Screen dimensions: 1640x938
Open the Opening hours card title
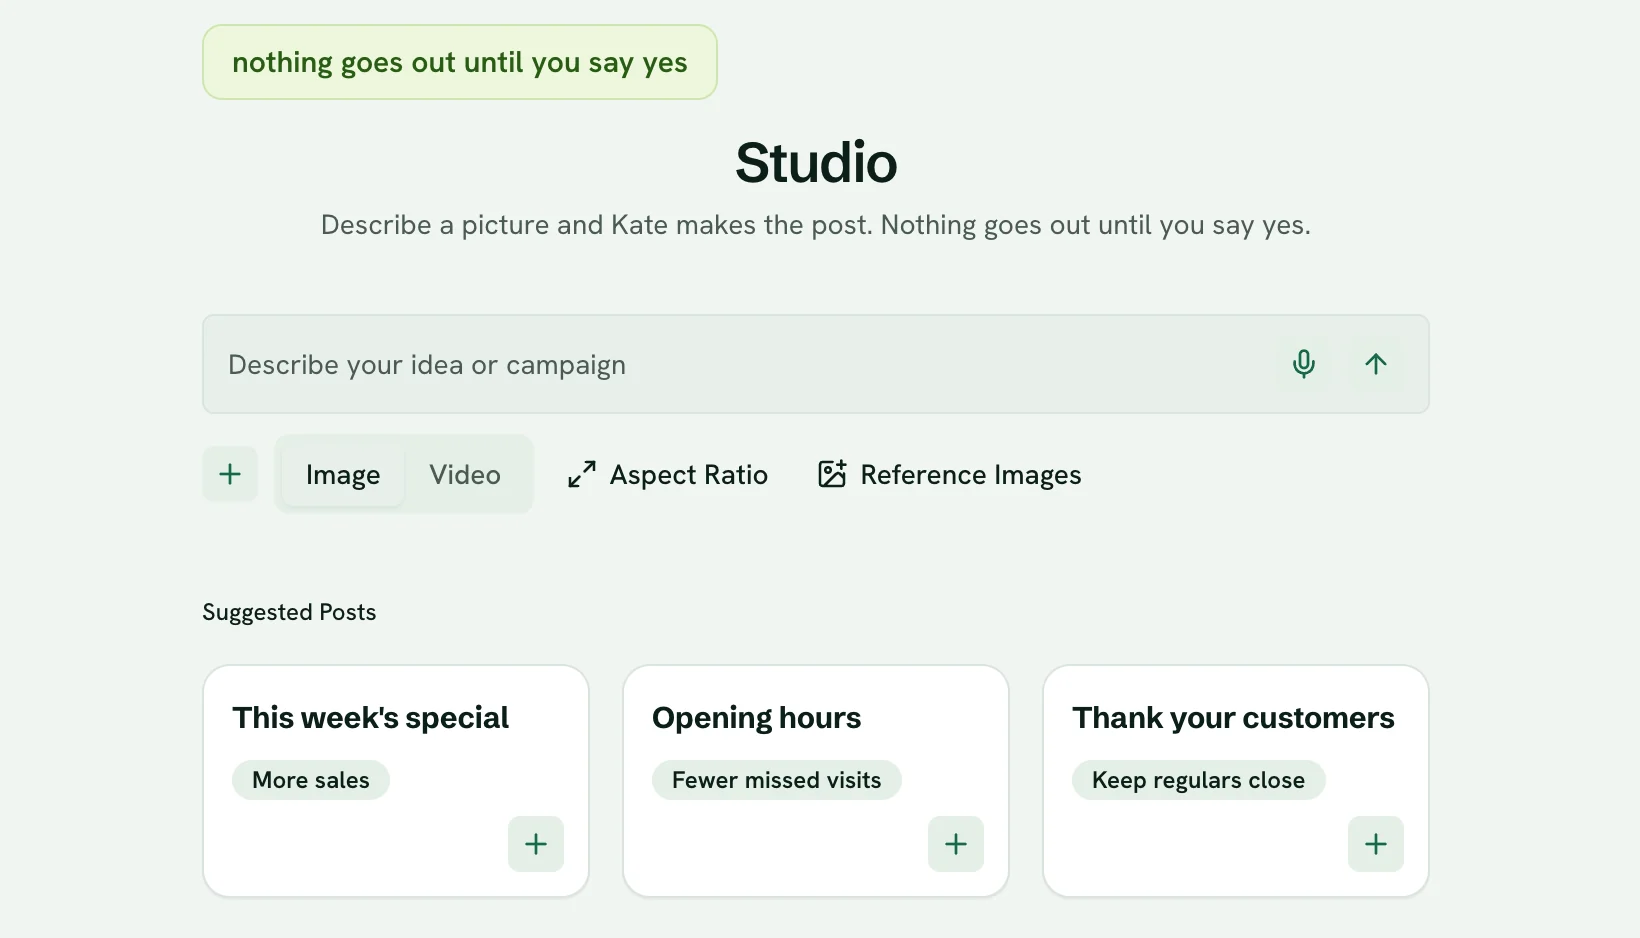click(757, 718)
